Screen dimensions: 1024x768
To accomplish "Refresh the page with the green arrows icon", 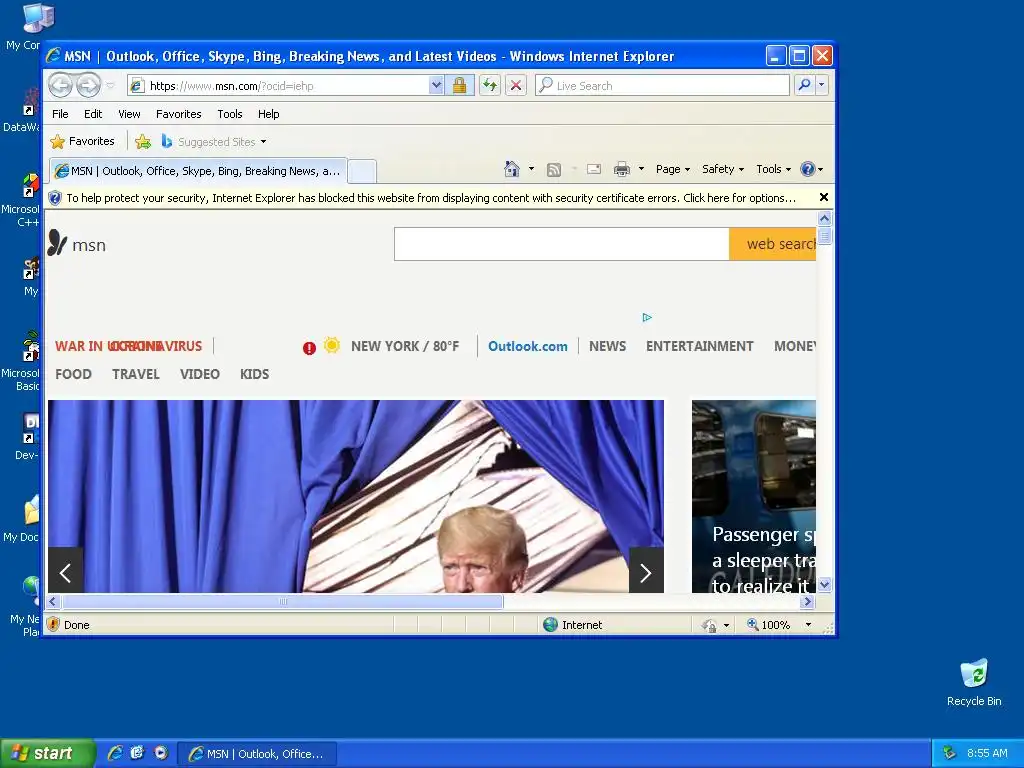I will coord(490,85).
